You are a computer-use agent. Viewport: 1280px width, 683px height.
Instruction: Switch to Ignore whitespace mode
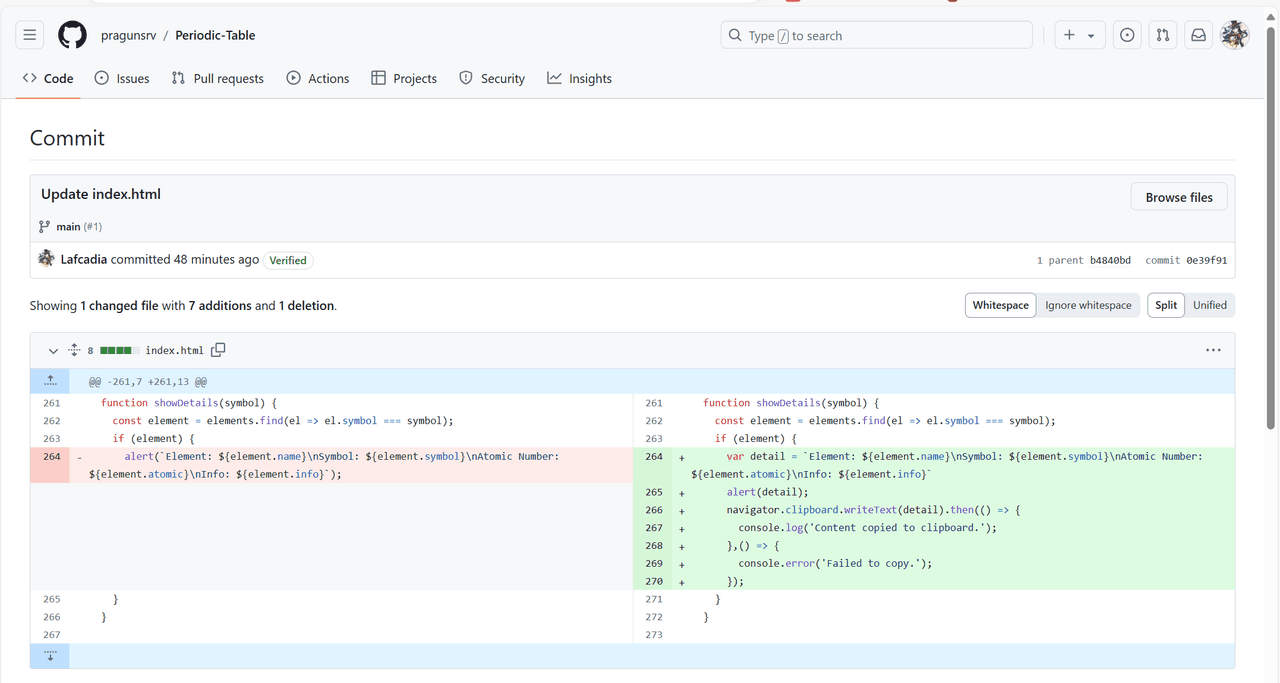pyautogui.click(x=1088, y=305)
